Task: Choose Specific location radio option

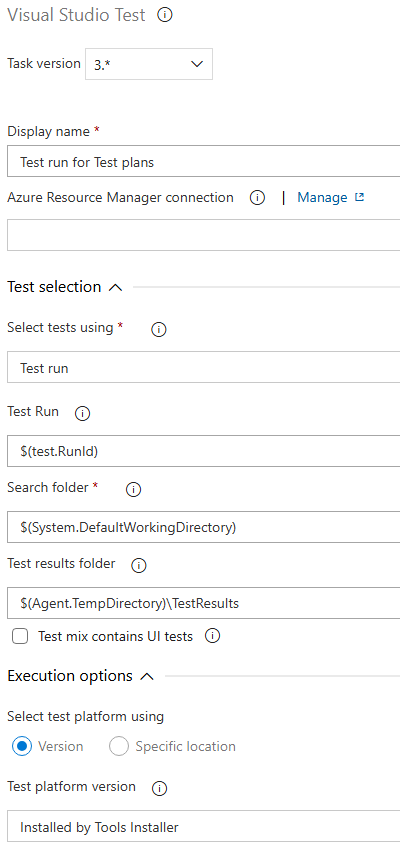Action: (x=118, y=746)
